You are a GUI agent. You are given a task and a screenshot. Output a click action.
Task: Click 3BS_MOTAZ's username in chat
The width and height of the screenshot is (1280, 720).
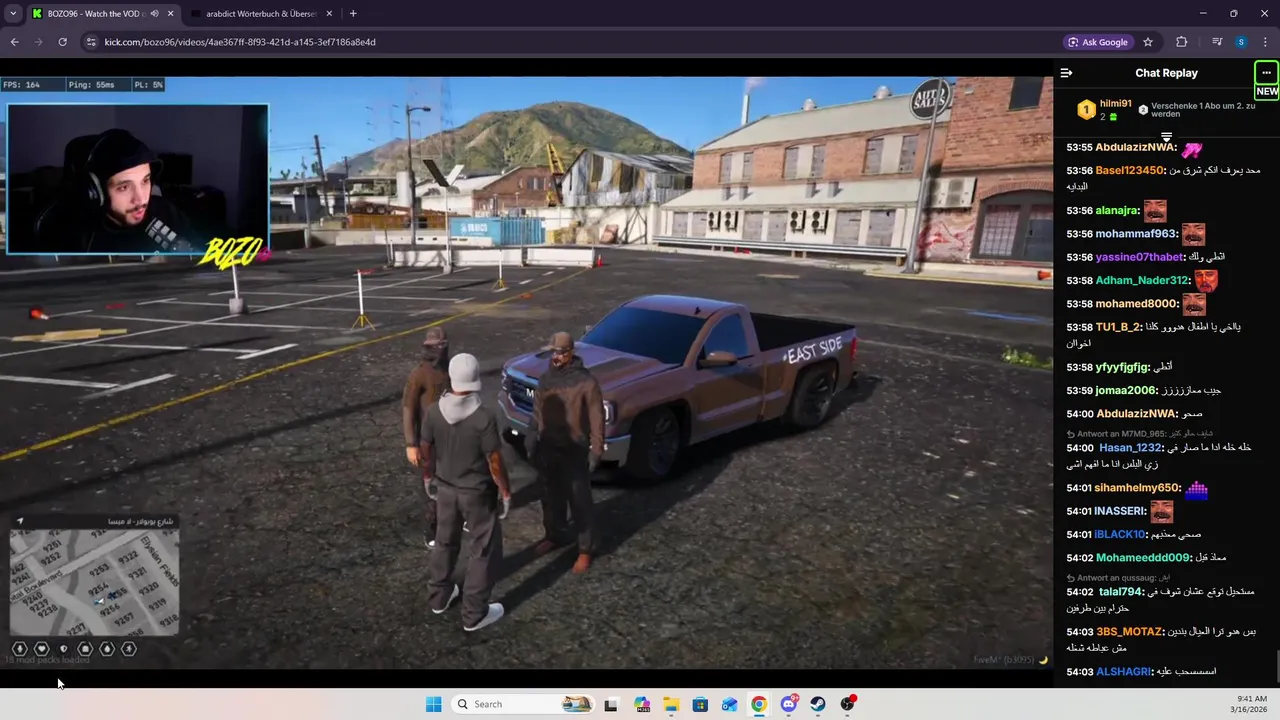click(1130, 632)
